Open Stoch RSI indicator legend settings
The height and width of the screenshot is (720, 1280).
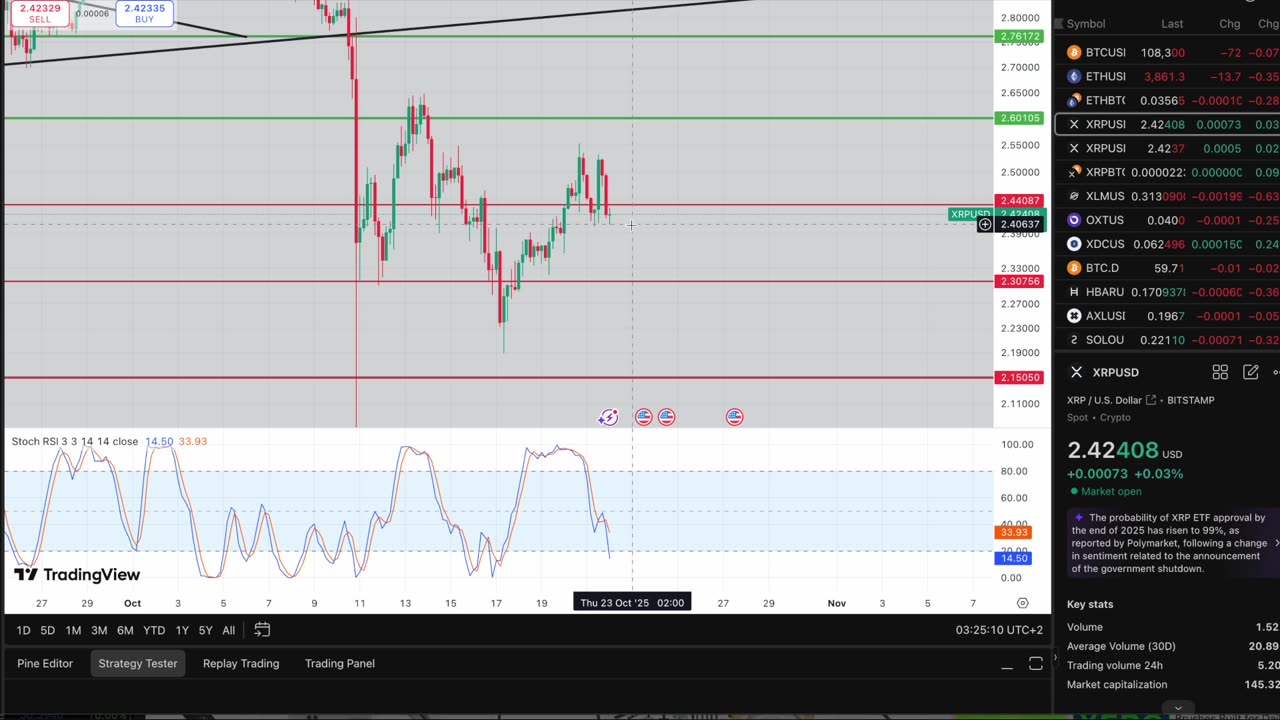[x=75, y=441]
